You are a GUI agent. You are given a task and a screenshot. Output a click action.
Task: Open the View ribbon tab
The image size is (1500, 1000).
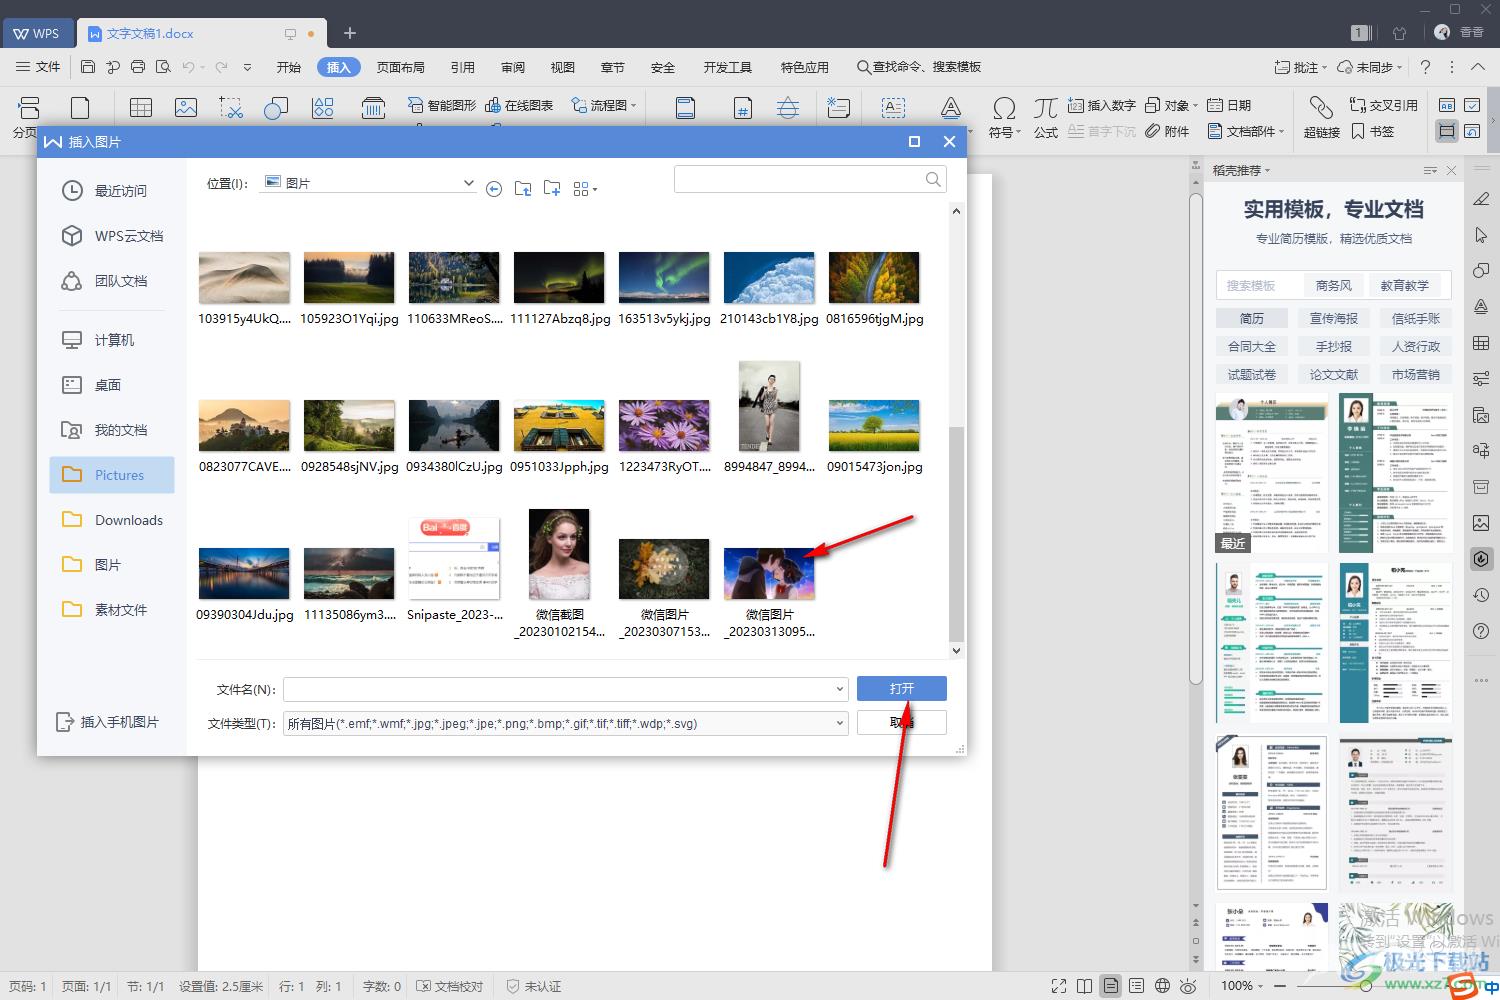click(563, 67)
